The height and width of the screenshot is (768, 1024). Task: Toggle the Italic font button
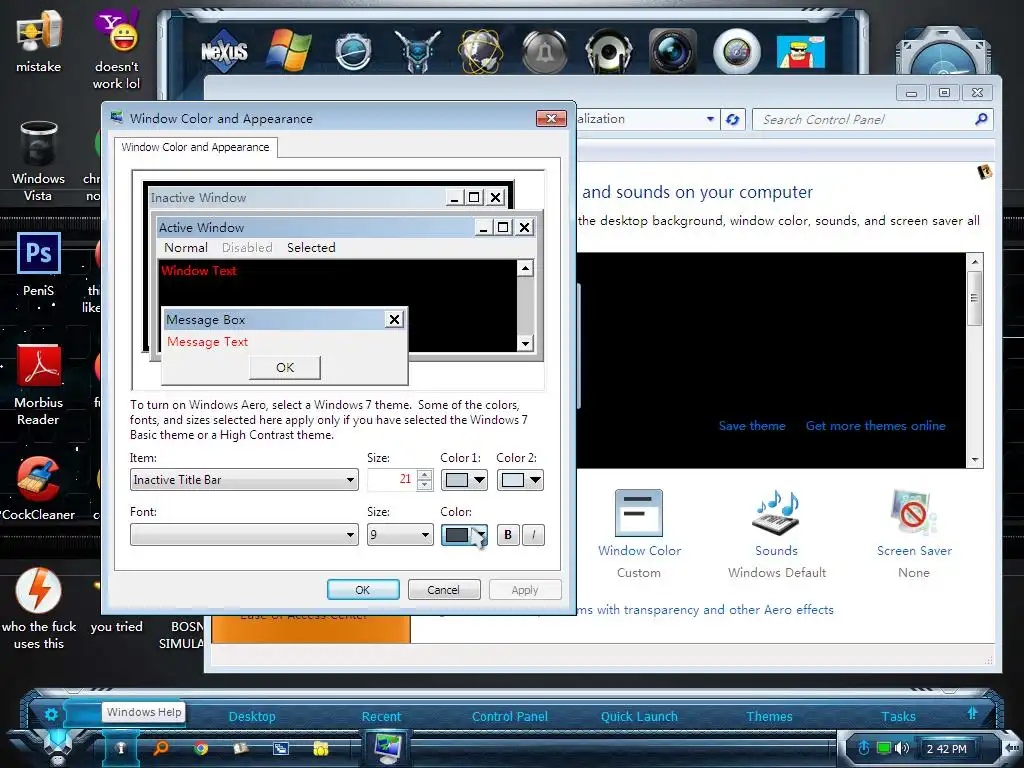click(534, 535)
